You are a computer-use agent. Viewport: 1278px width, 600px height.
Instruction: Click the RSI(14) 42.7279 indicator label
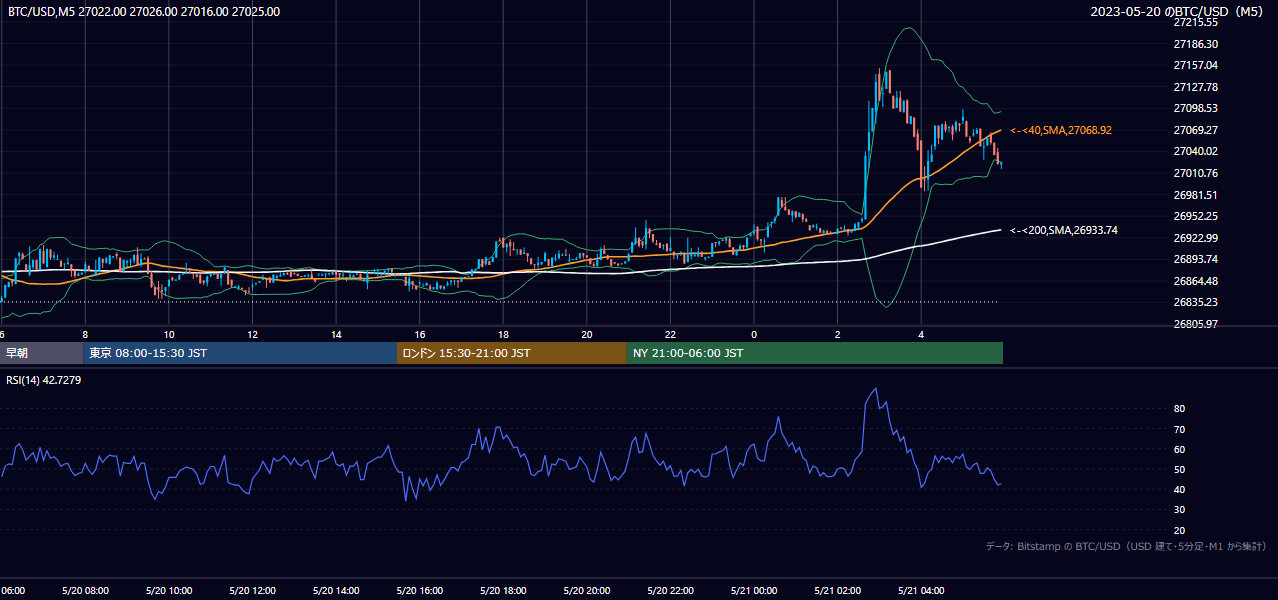[44, 380]
